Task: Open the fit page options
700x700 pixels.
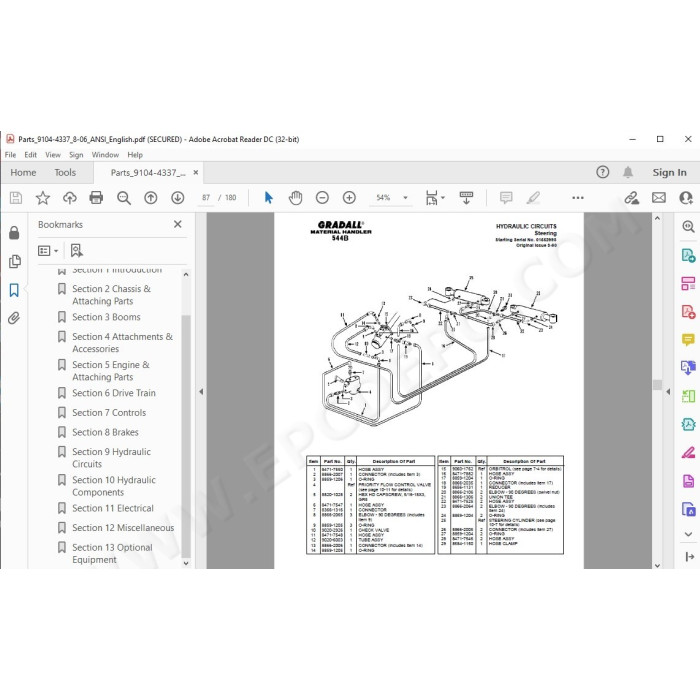Action: point(435,197)
